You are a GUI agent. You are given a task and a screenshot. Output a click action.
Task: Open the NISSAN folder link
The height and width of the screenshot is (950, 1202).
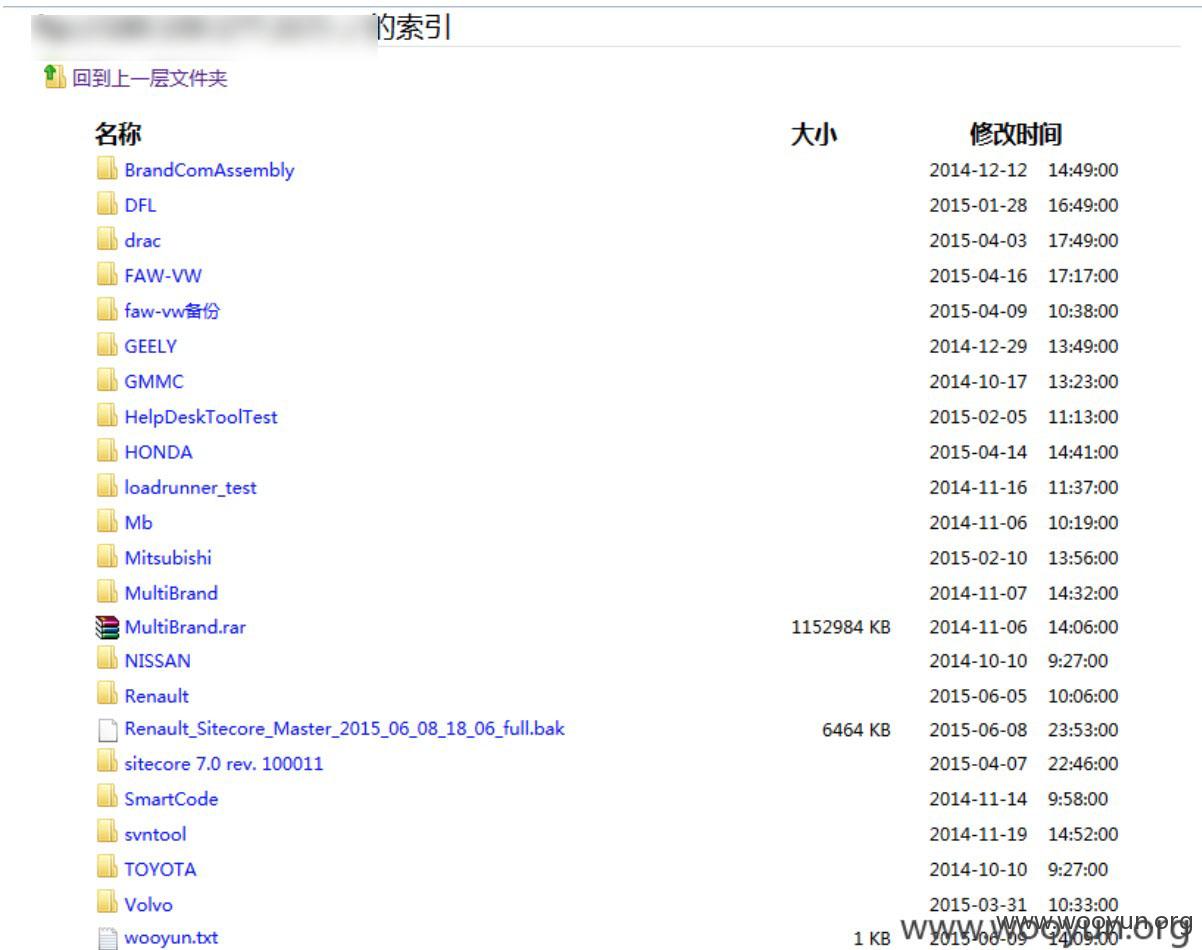pos(157,661)
